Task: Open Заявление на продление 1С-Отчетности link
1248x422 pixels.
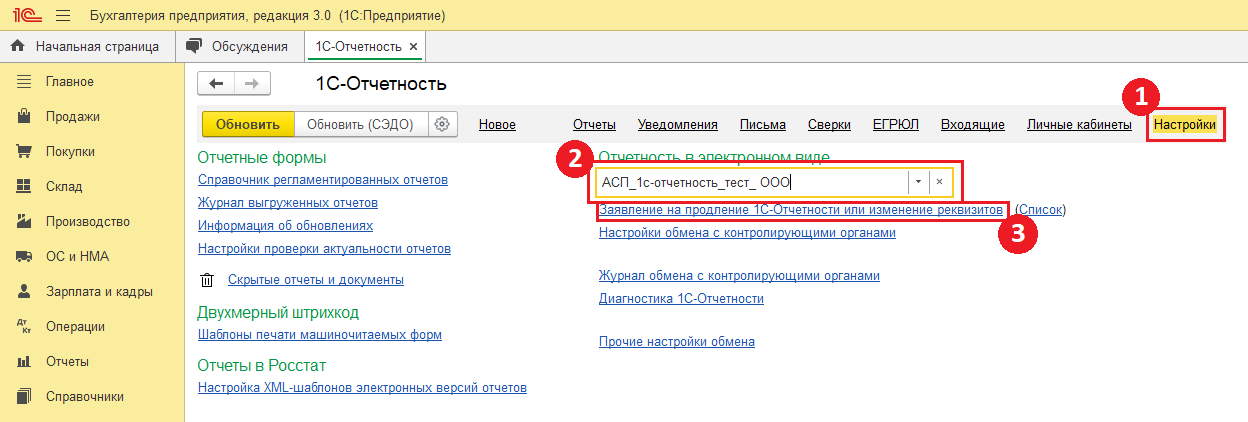Action: pyautogui.click(x=800, y=210)
